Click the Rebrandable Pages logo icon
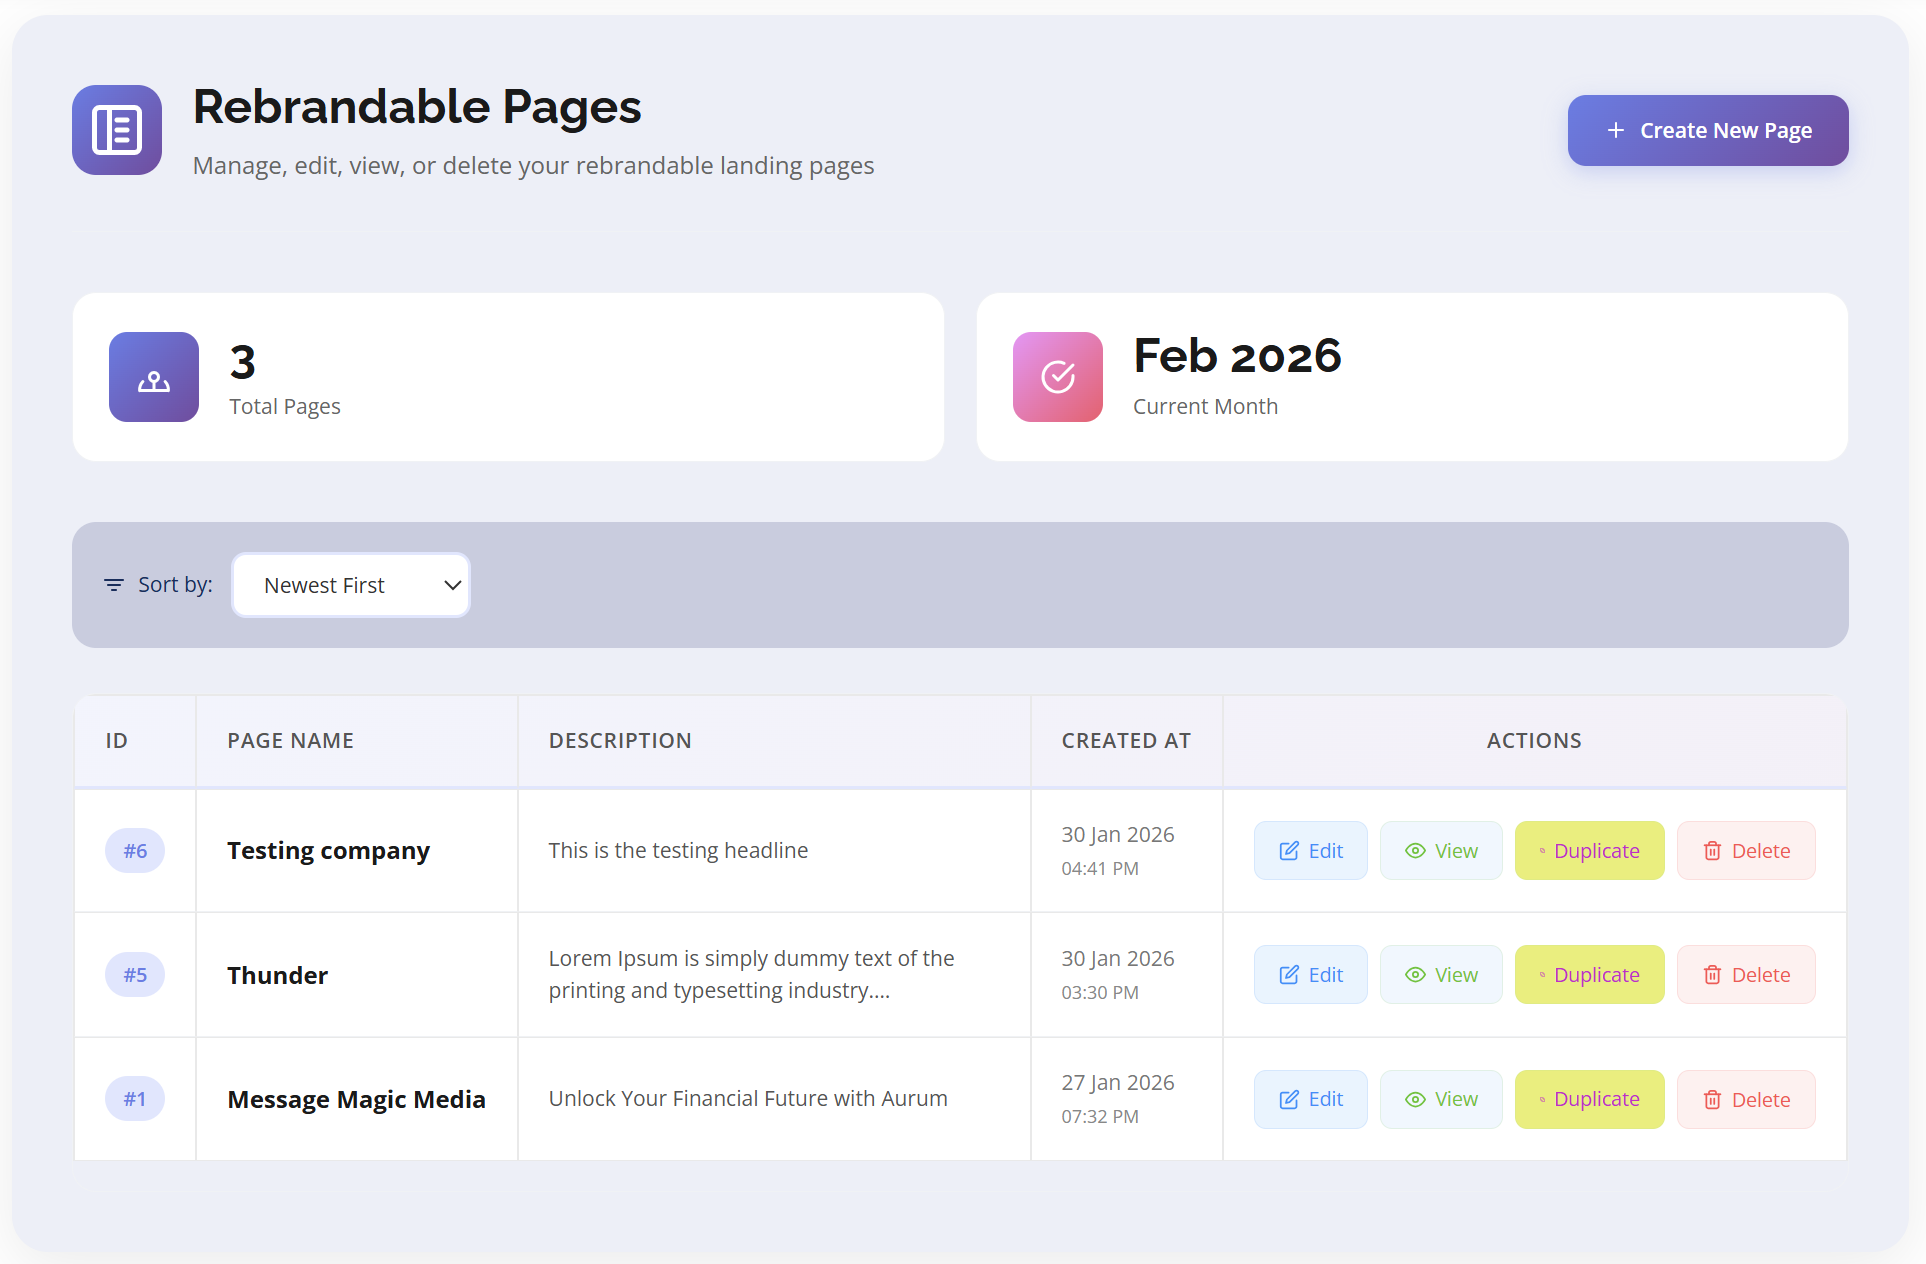 [117, 130]
